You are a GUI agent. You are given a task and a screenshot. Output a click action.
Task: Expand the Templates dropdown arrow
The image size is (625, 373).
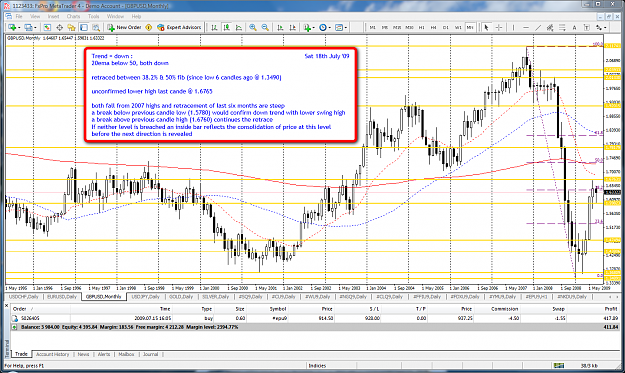click(346, 27)
